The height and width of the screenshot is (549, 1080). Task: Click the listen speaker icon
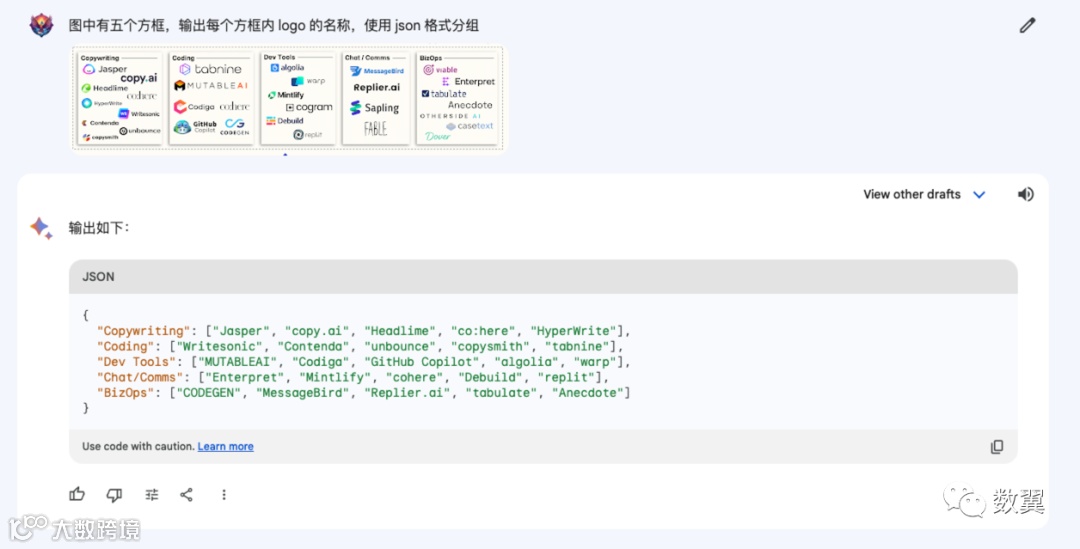[1026, 194]
